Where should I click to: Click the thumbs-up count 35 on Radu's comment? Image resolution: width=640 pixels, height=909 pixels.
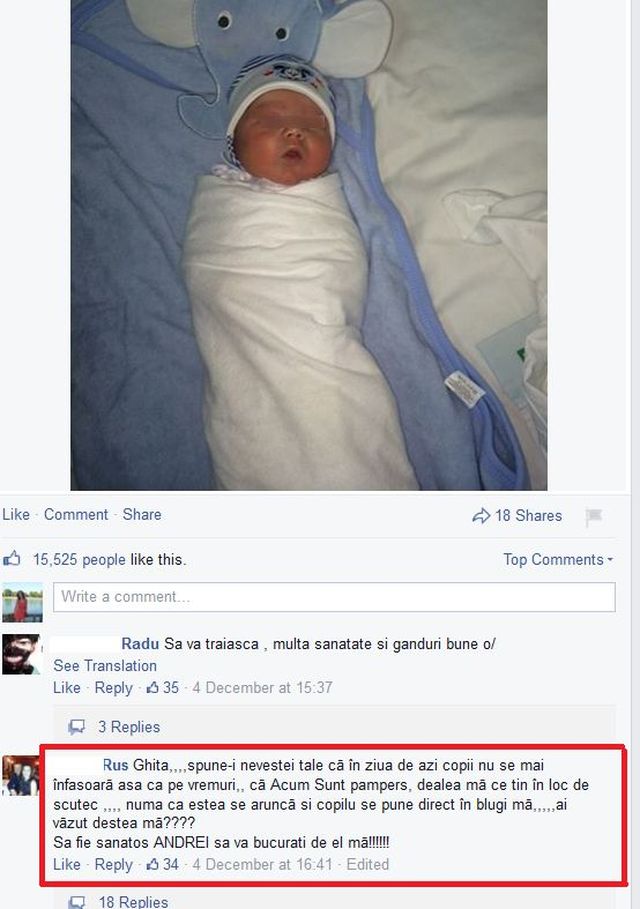click(163, 688)
